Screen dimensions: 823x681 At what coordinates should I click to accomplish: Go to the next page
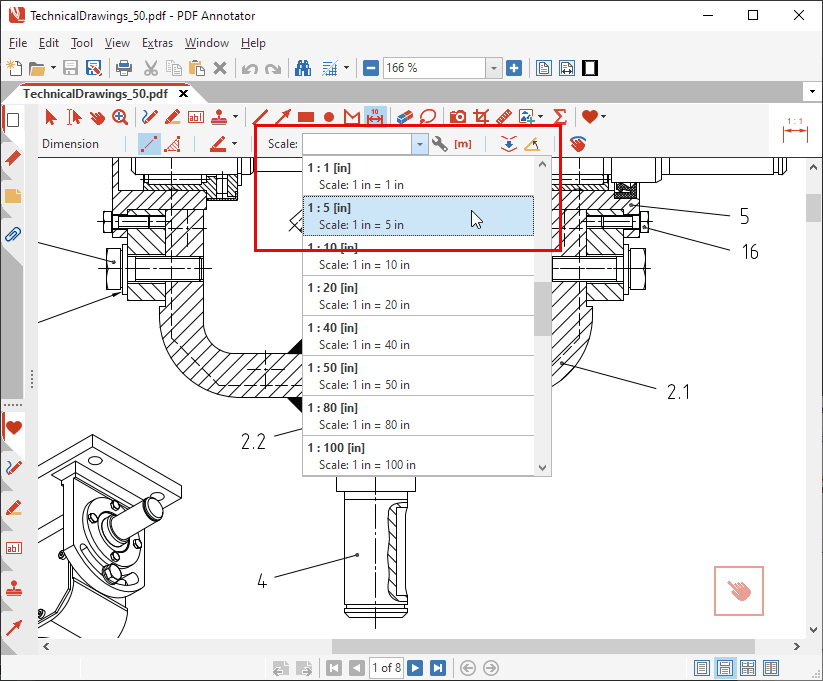415,668
